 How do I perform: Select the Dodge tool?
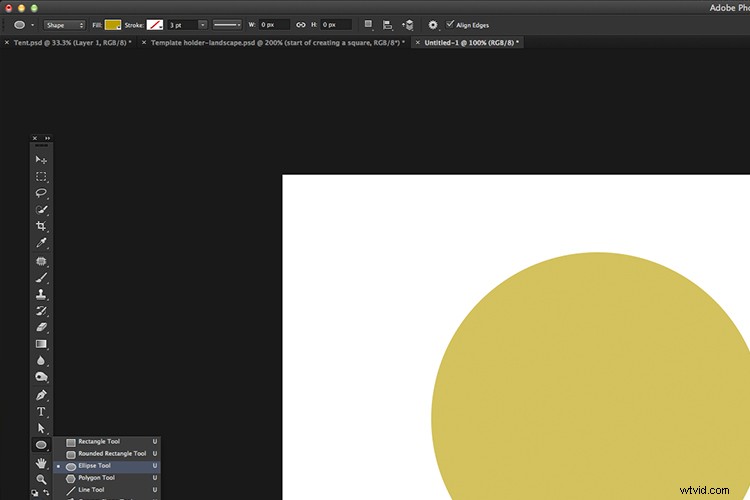pos(41,377)
